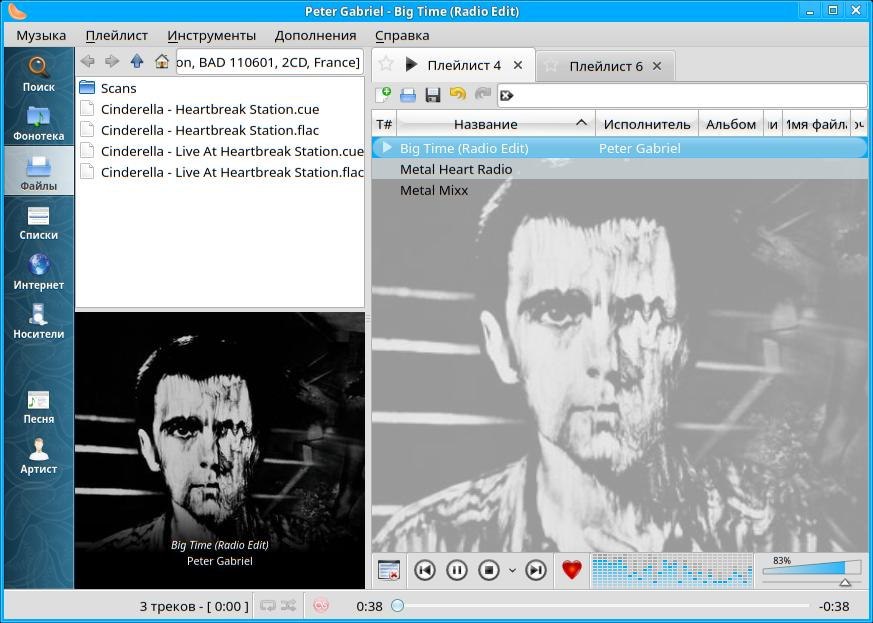Open stop-after dropdown arrow

pyautogui.click(x=512, y=570)
